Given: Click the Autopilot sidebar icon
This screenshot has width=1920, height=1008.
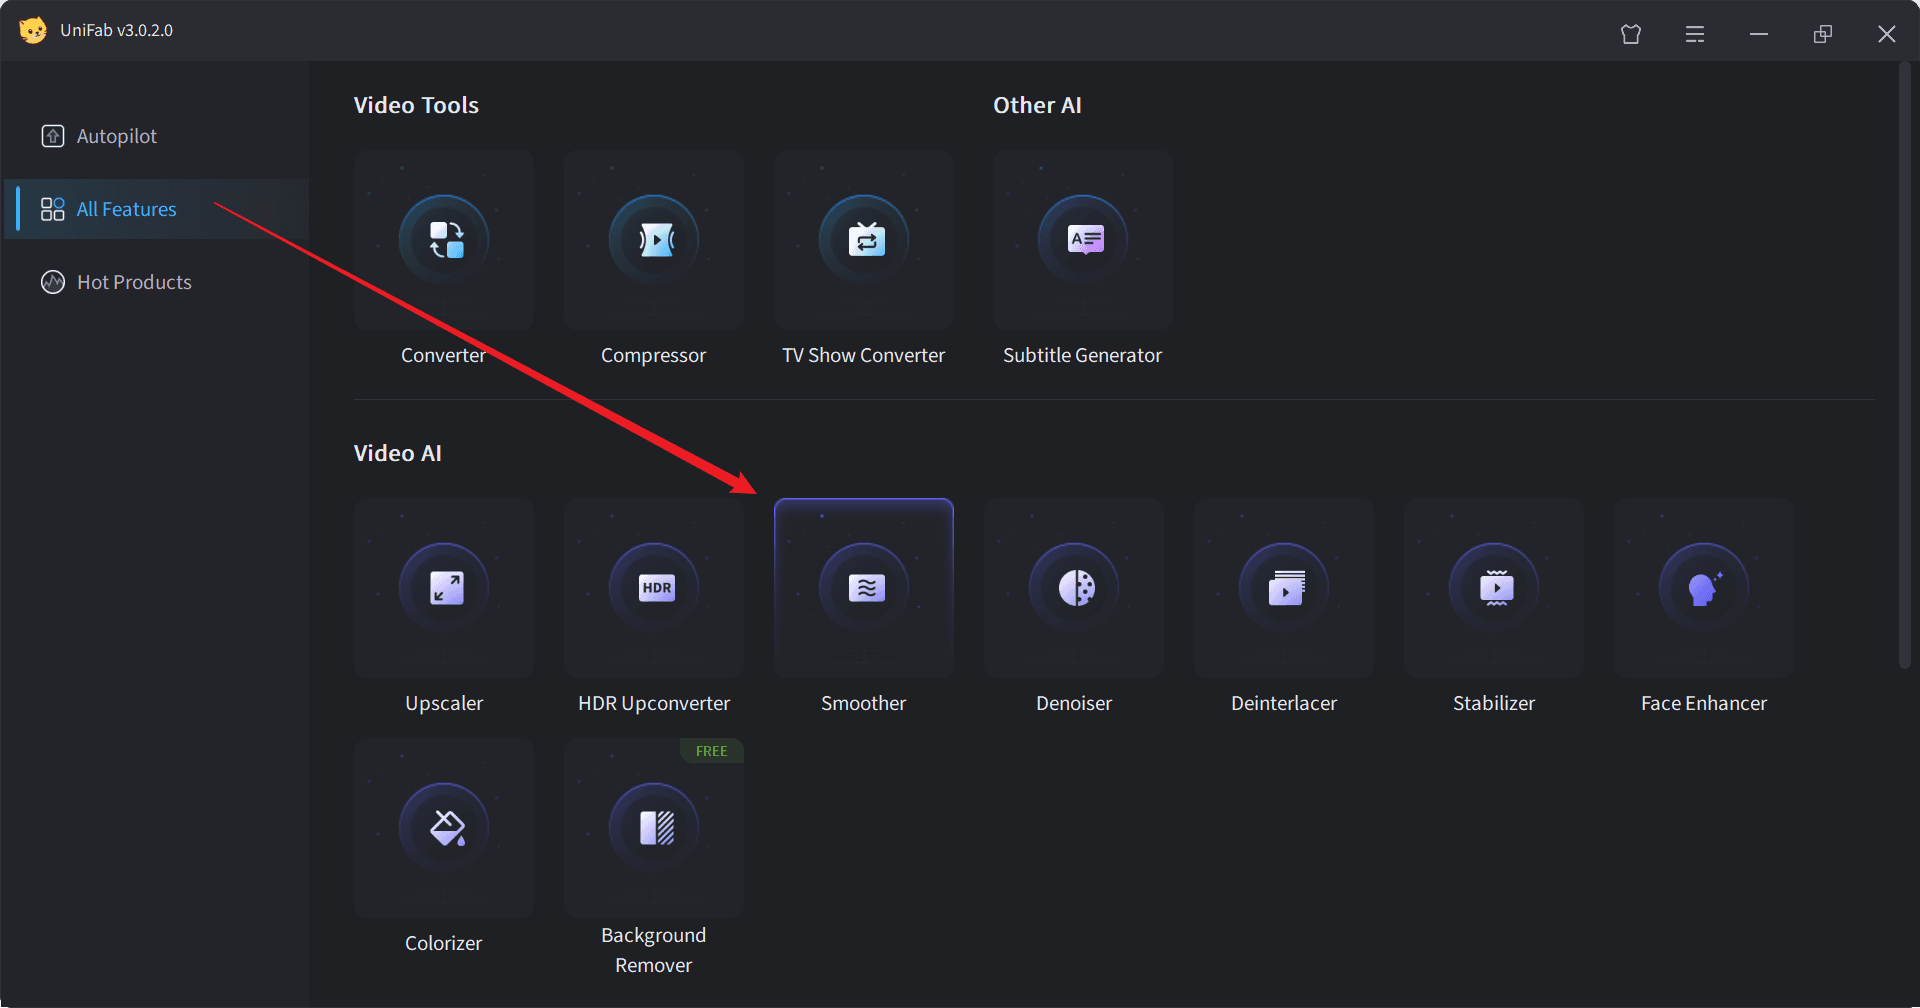Looking at the screenshot, I should [x=53, y=136].
